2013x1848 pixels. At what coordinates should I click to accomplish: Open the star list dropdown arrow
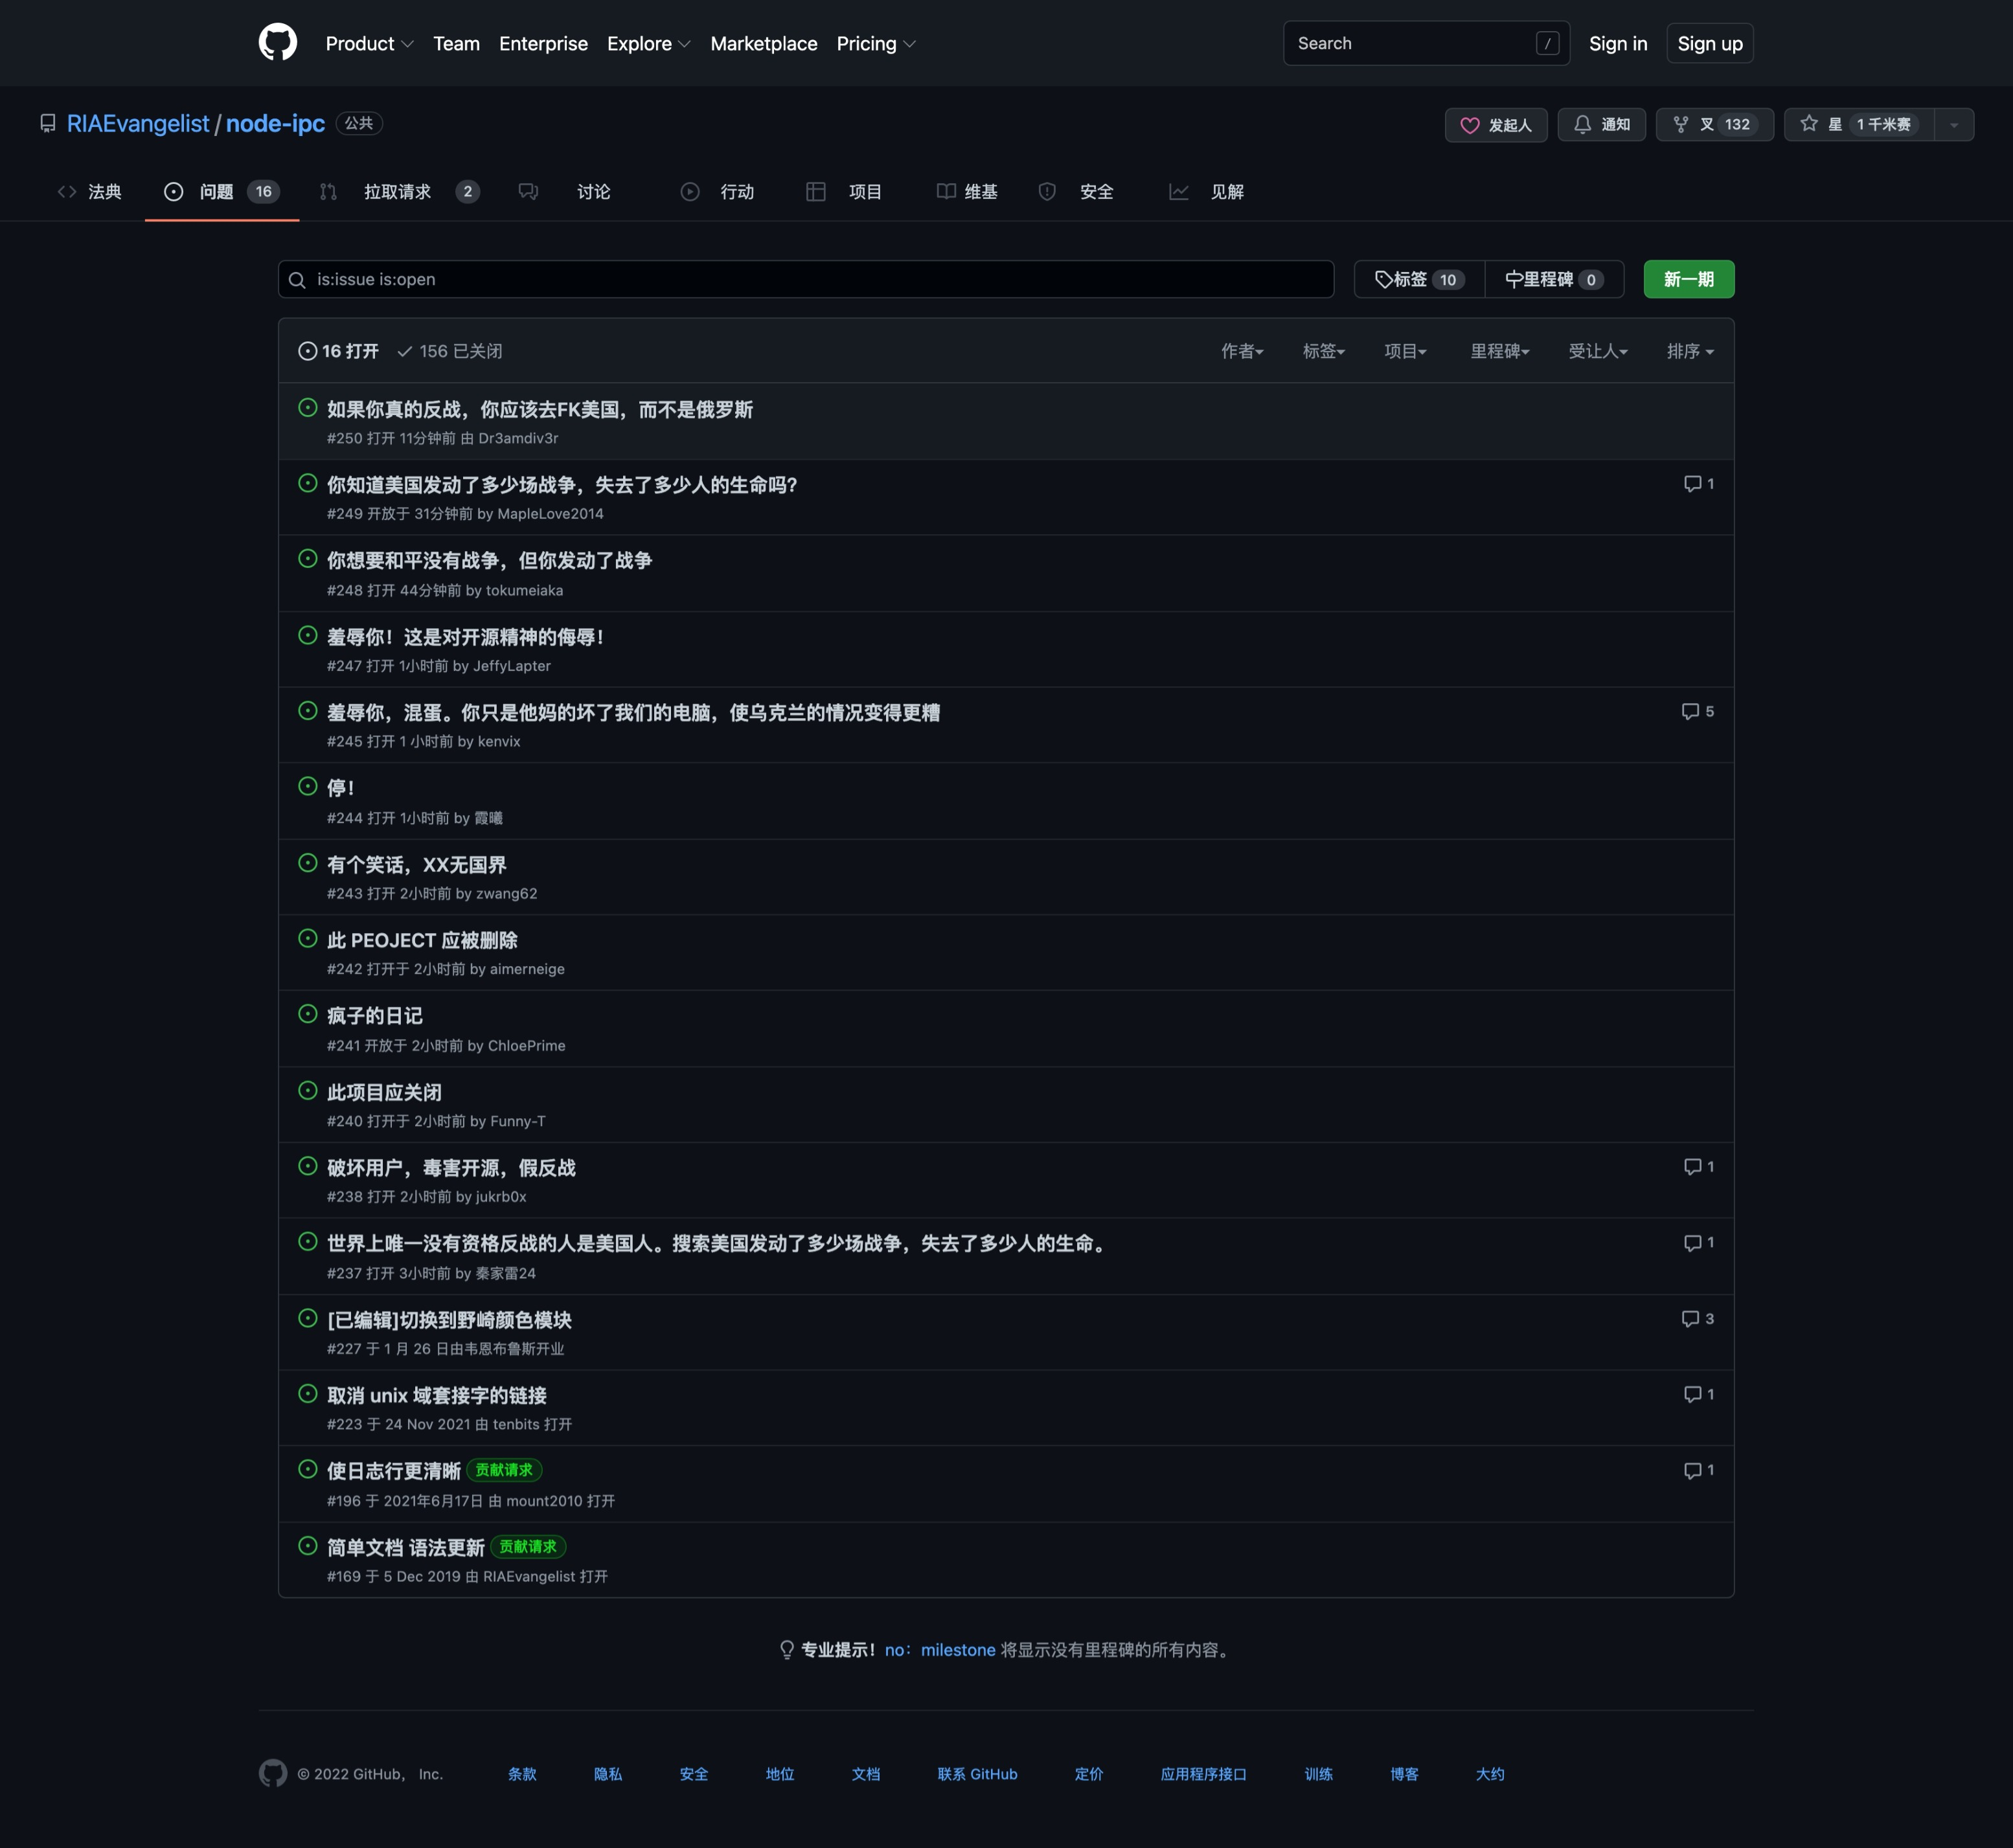coord(1954,125)
